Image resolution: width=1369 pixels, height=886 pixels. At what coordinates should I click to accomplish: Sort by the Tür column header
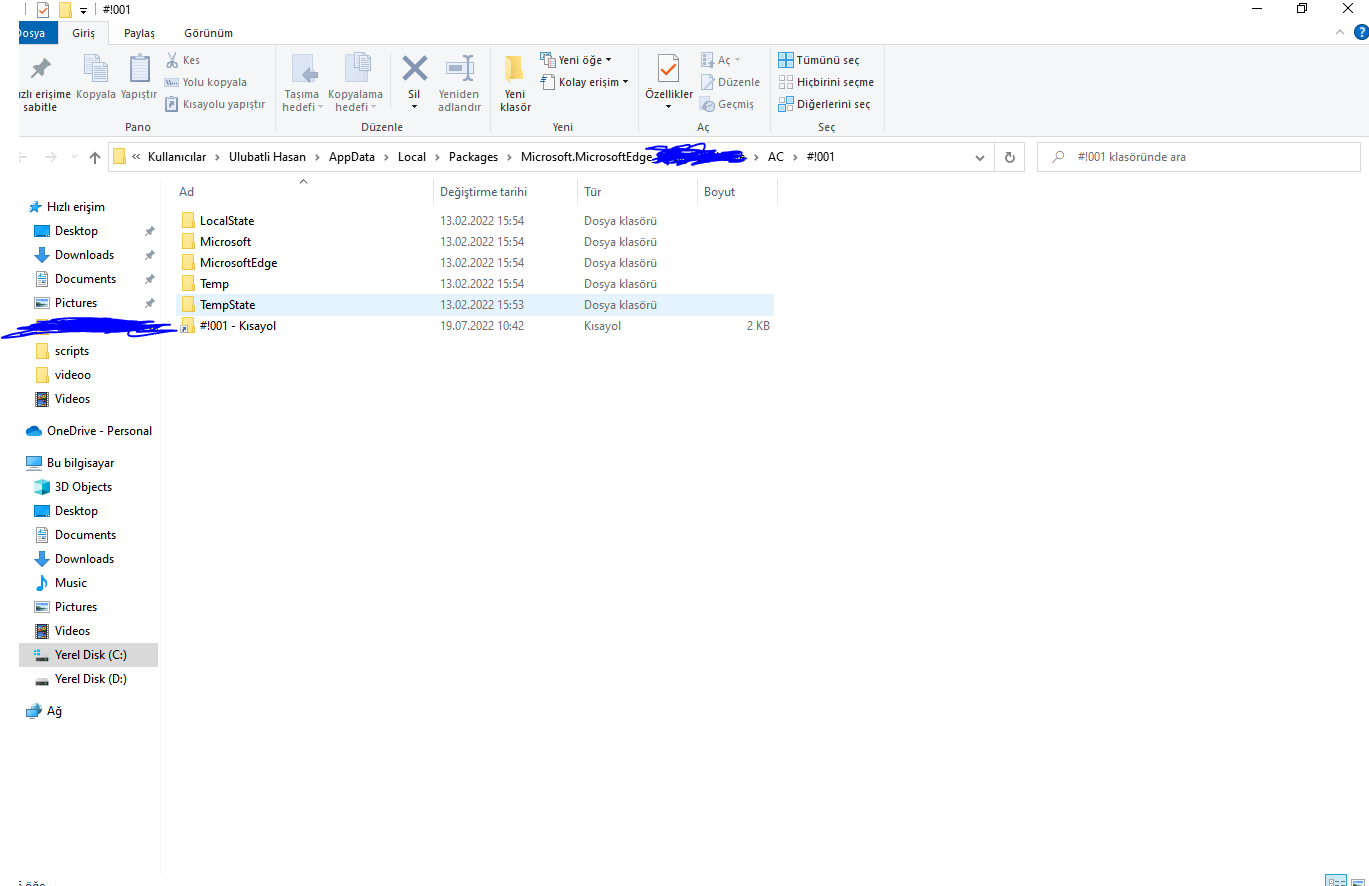pyautogui.click(x=593, y=192)
